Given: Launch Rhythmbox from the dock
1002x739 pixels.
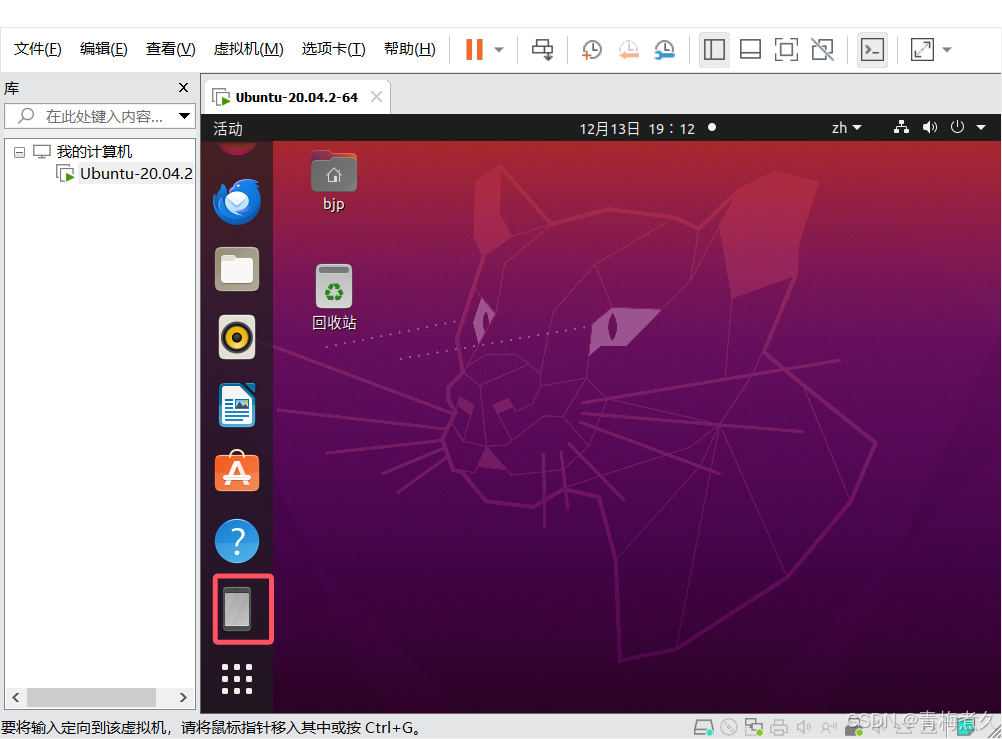Looking at the screenshot, I should [237, 337].
